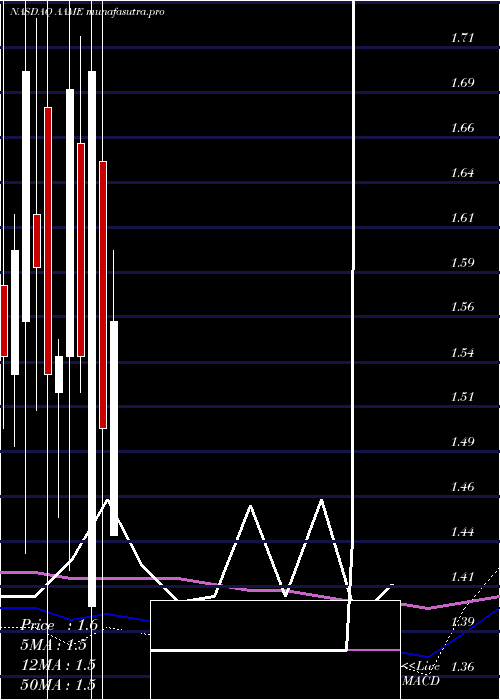Click the 1.51 price label
500x700 pixels.
coord(462,397)
